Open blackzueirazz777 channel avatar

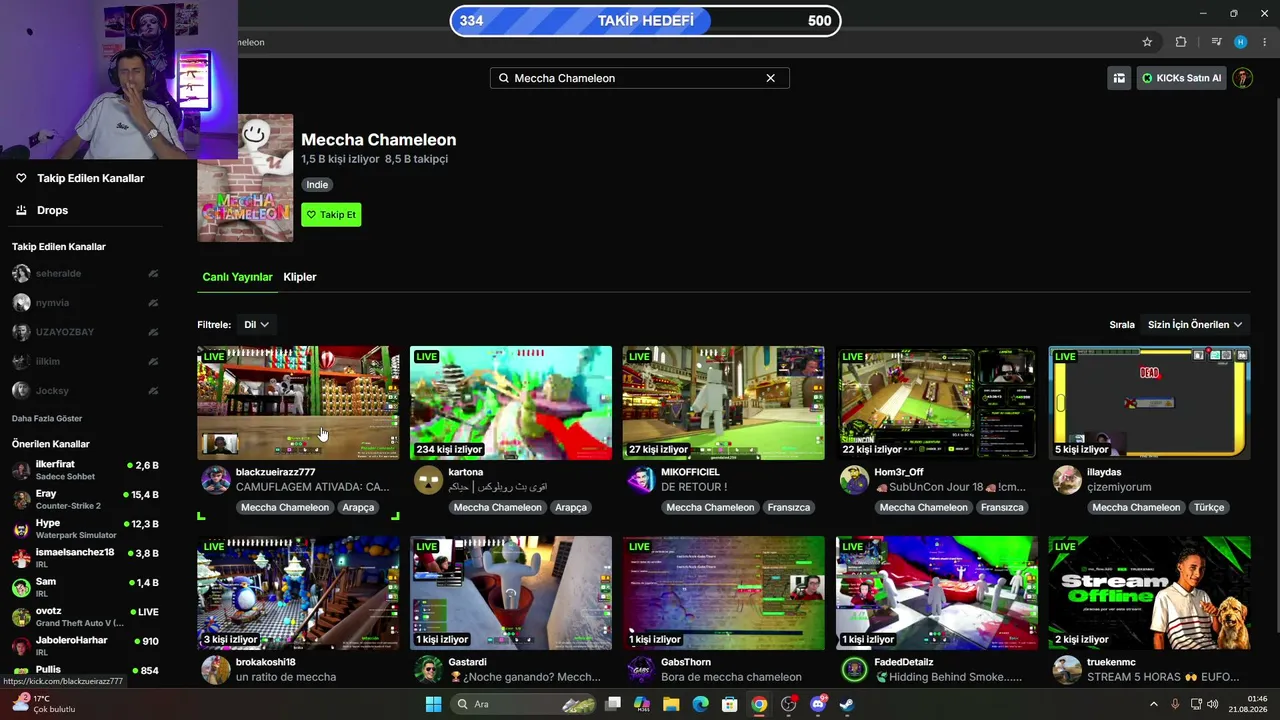(216, 480)
